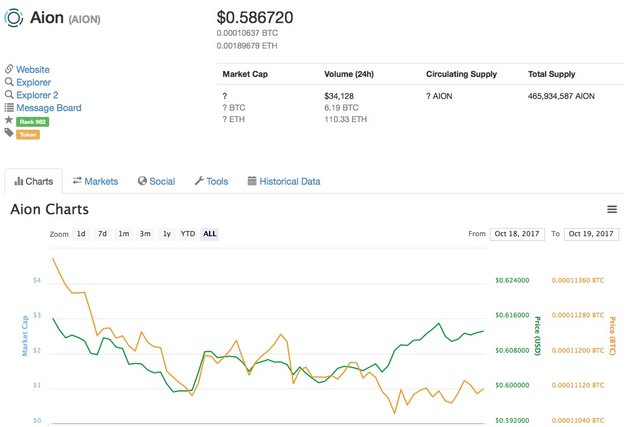Click the Market Cap axis label
The image size is (640, 427).
pos(25,336)
